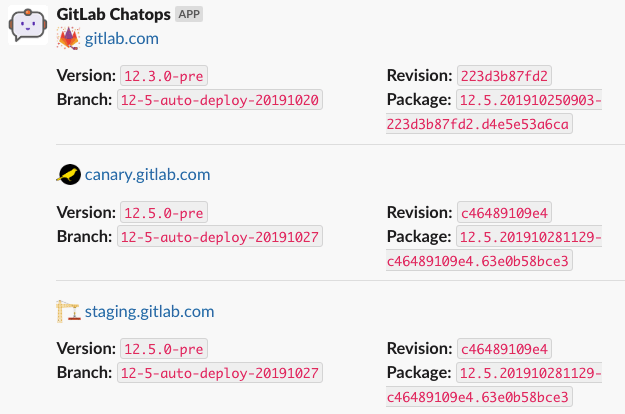Click canary package code 12.5.201910281129
Screen dimensions: 625x414
(x=529, y=237)
